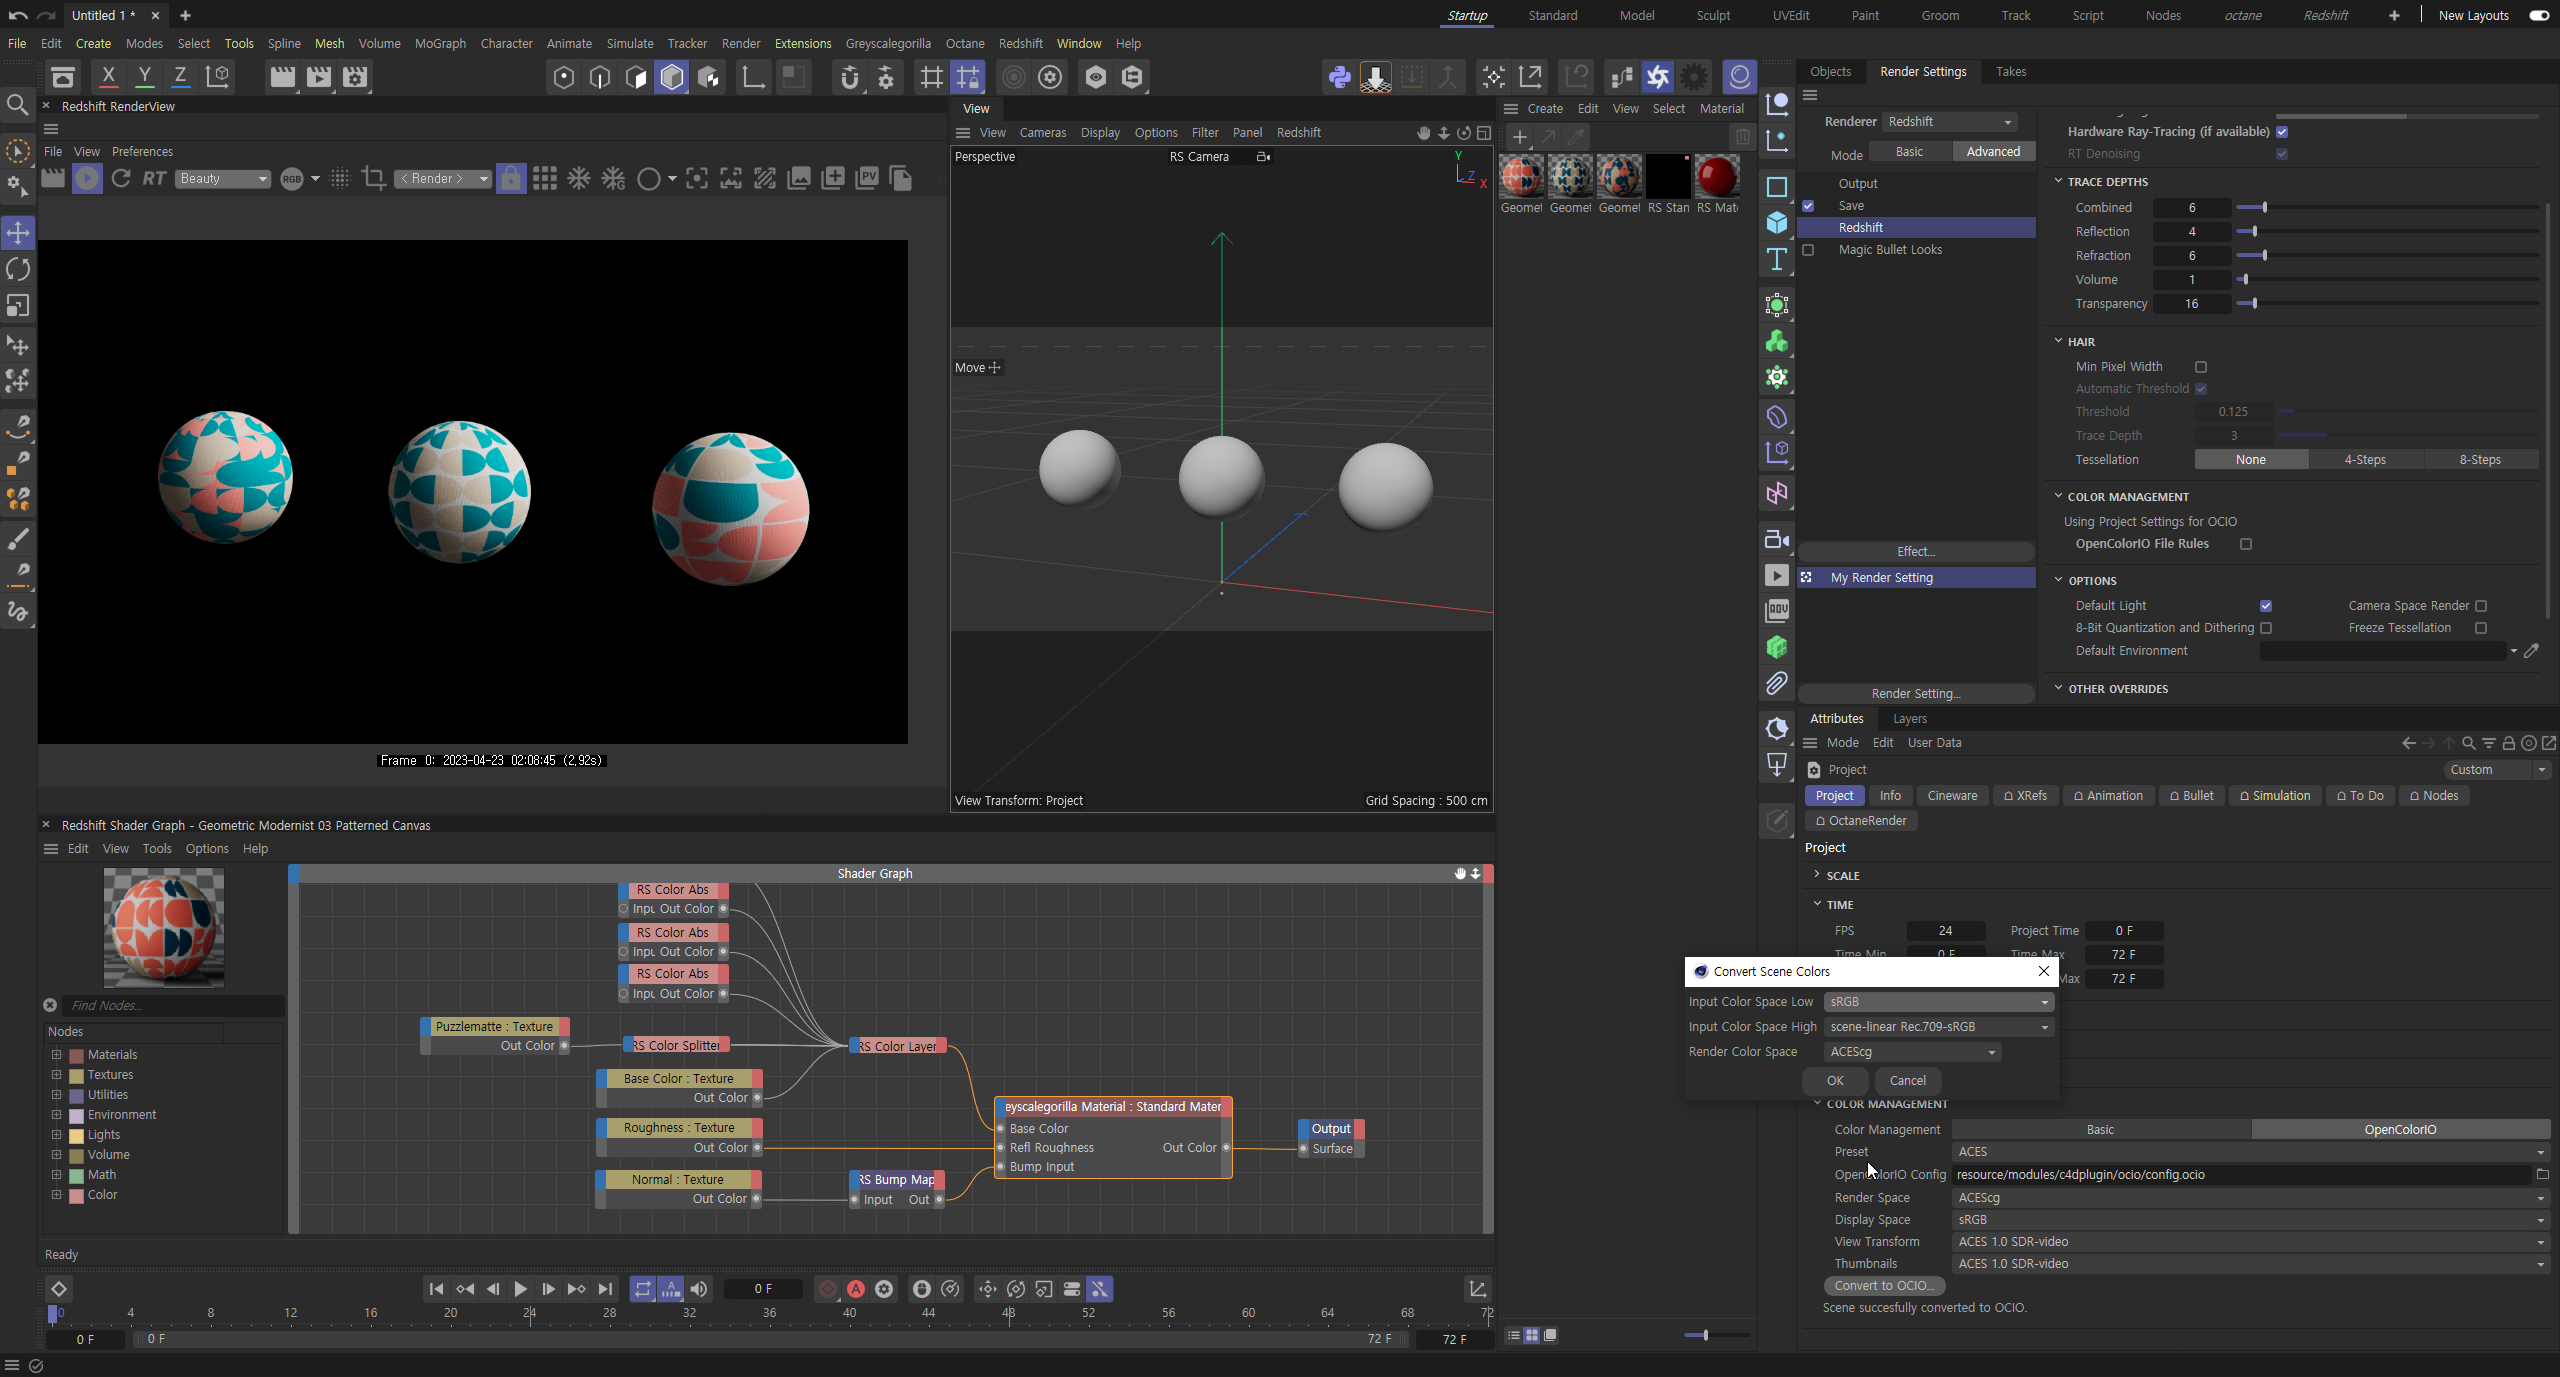This screenshot has width=2560, height=1377.
Task: Refresh the Redshift RenderView
Action: (121, 178)
